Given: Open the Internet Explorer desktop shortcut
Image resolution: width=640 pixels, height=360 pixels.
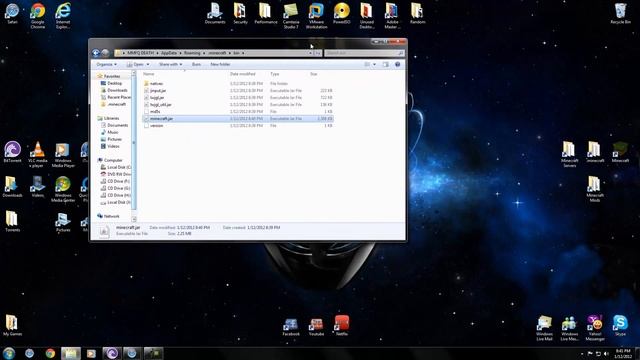Looking at the screenshot, I should click(63, 16).
